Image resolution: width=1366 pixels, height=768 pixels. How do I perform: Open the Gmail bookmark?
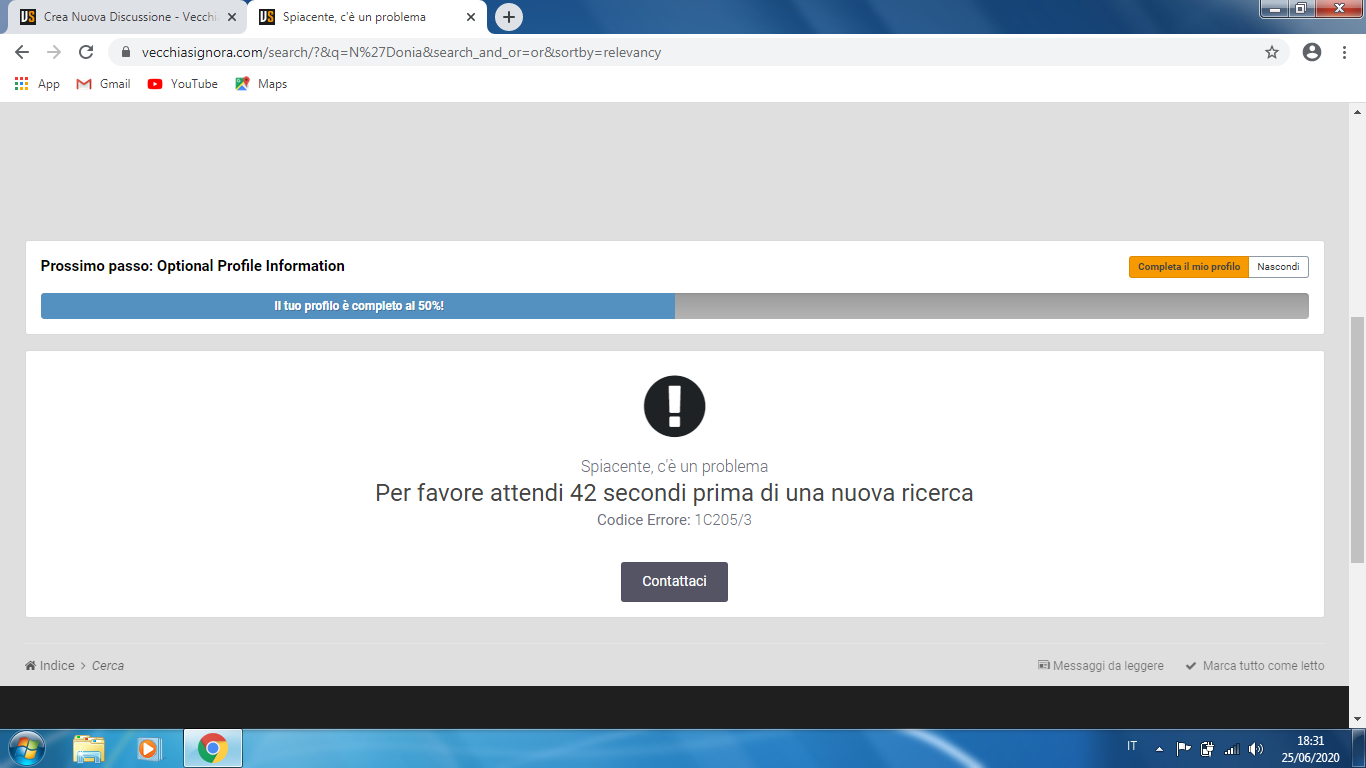coord(104,84)
